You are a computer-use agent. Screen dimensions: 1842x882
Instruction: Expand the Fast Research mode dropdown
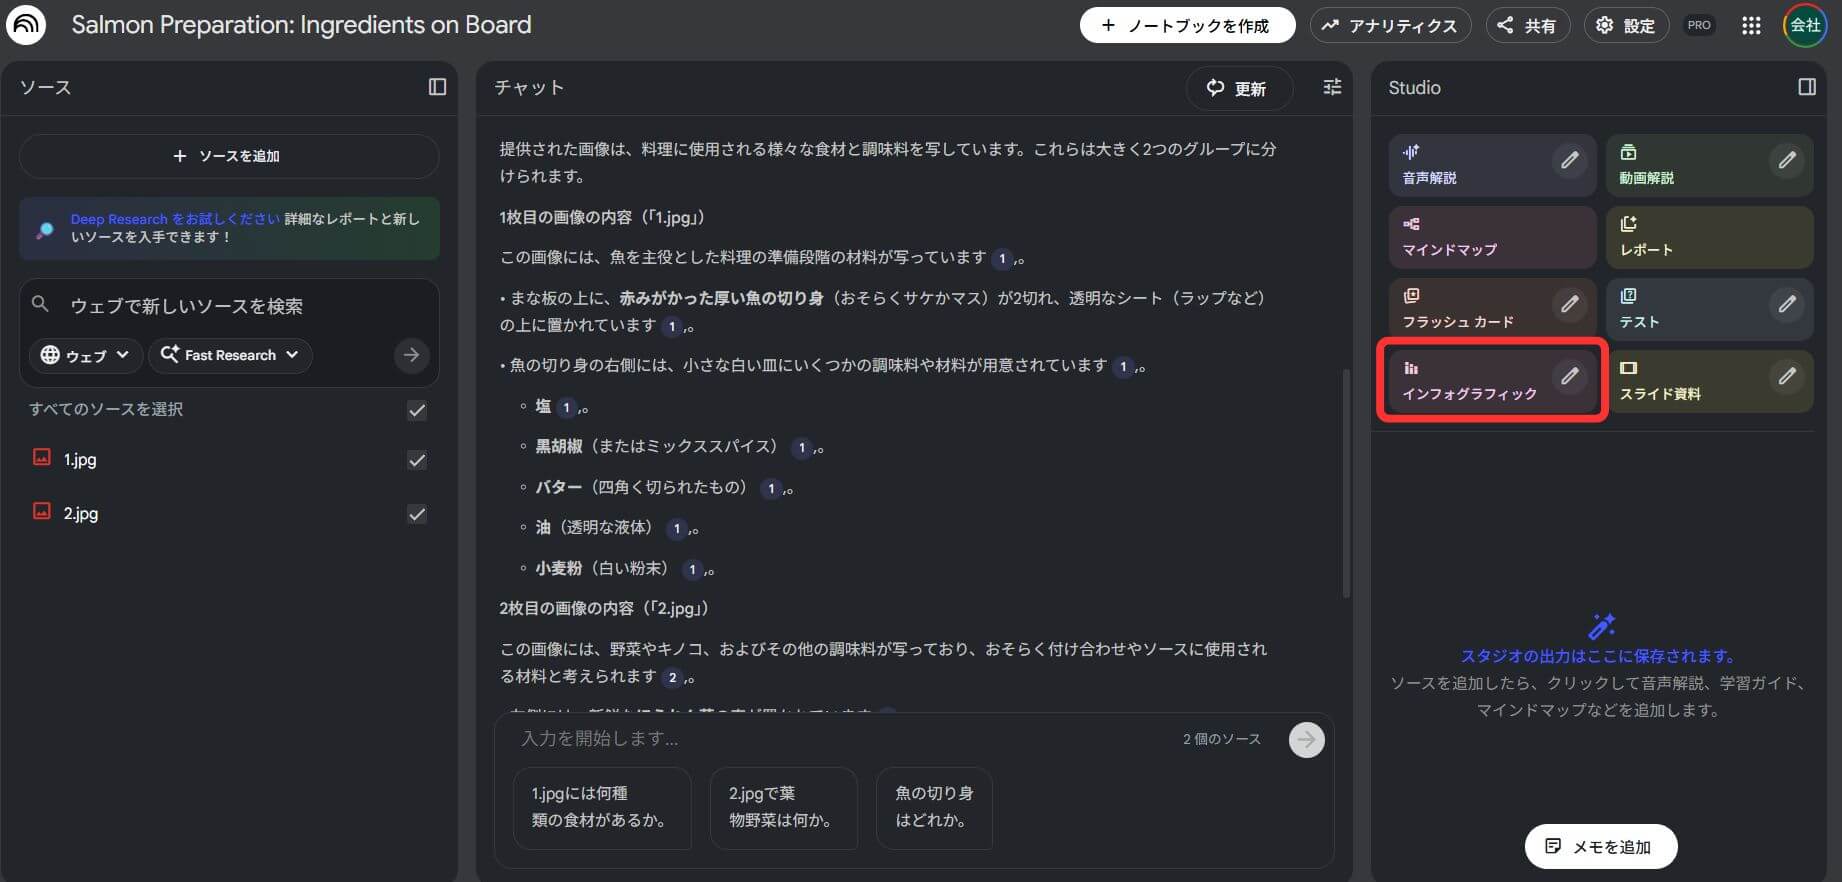click(x=230, y=355)
